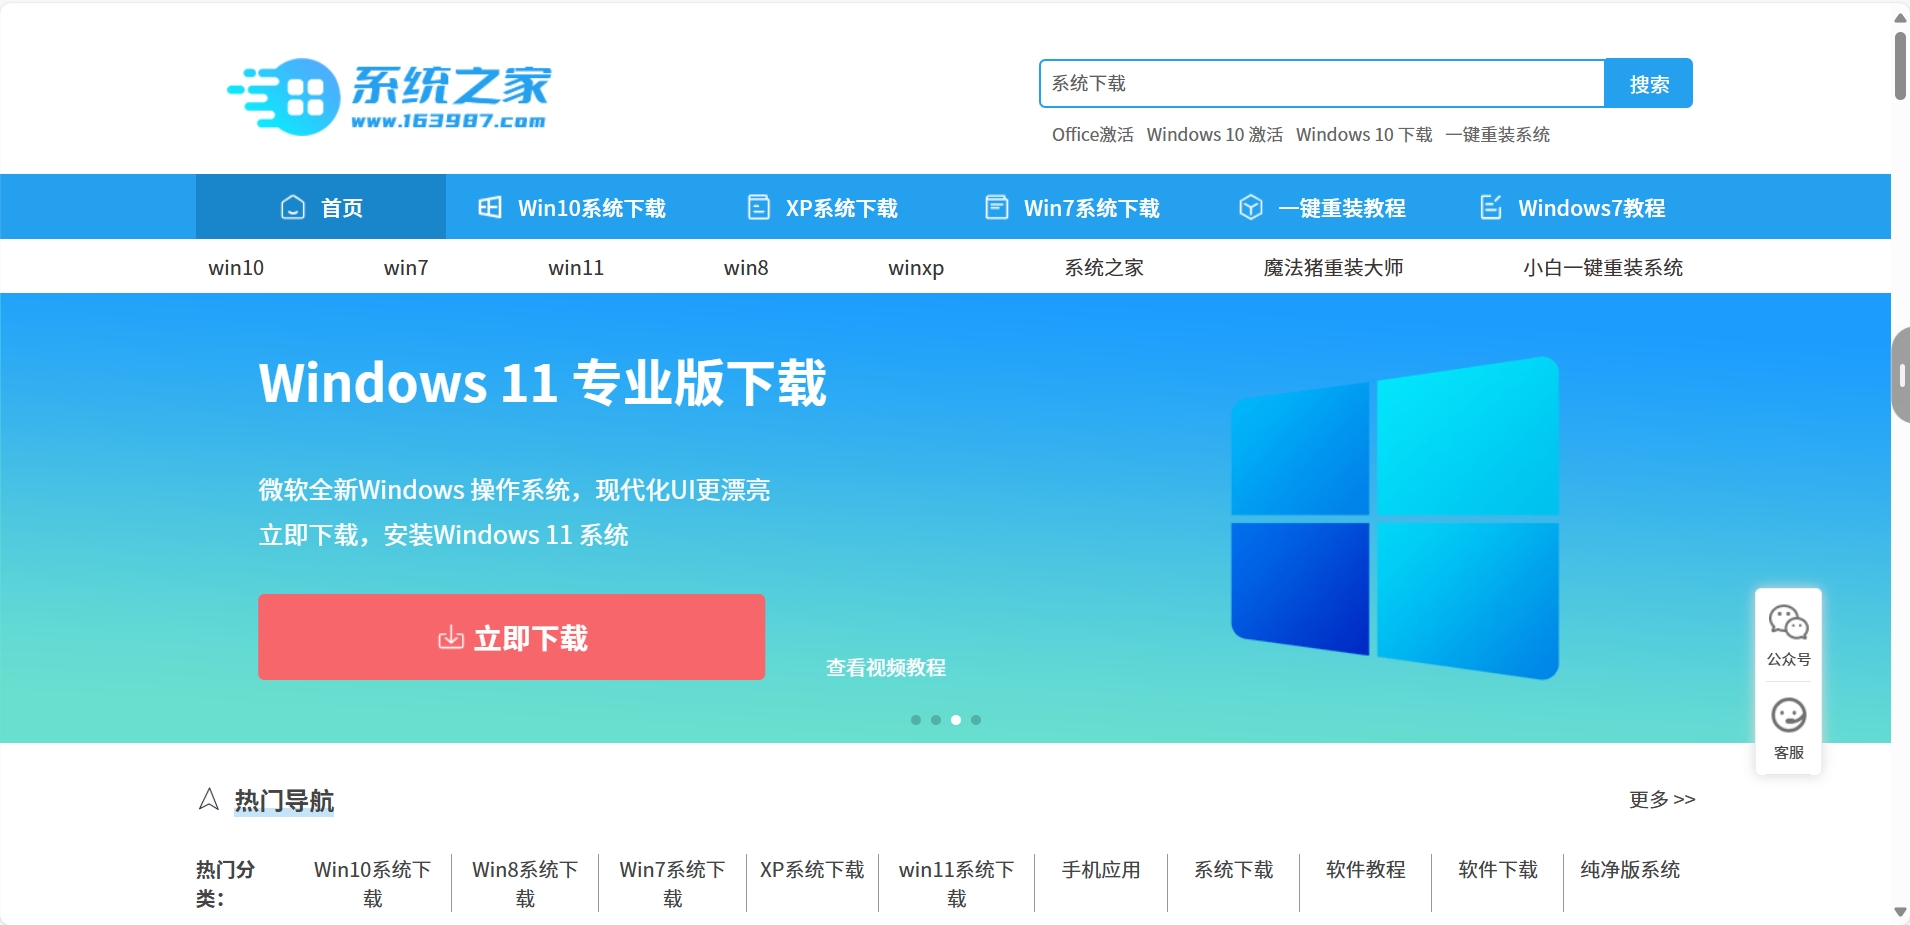Screen dimensions: 1910x925
Task: Expand 更多 >> in 热门导航 section
Action: (x=1661, y=799)
